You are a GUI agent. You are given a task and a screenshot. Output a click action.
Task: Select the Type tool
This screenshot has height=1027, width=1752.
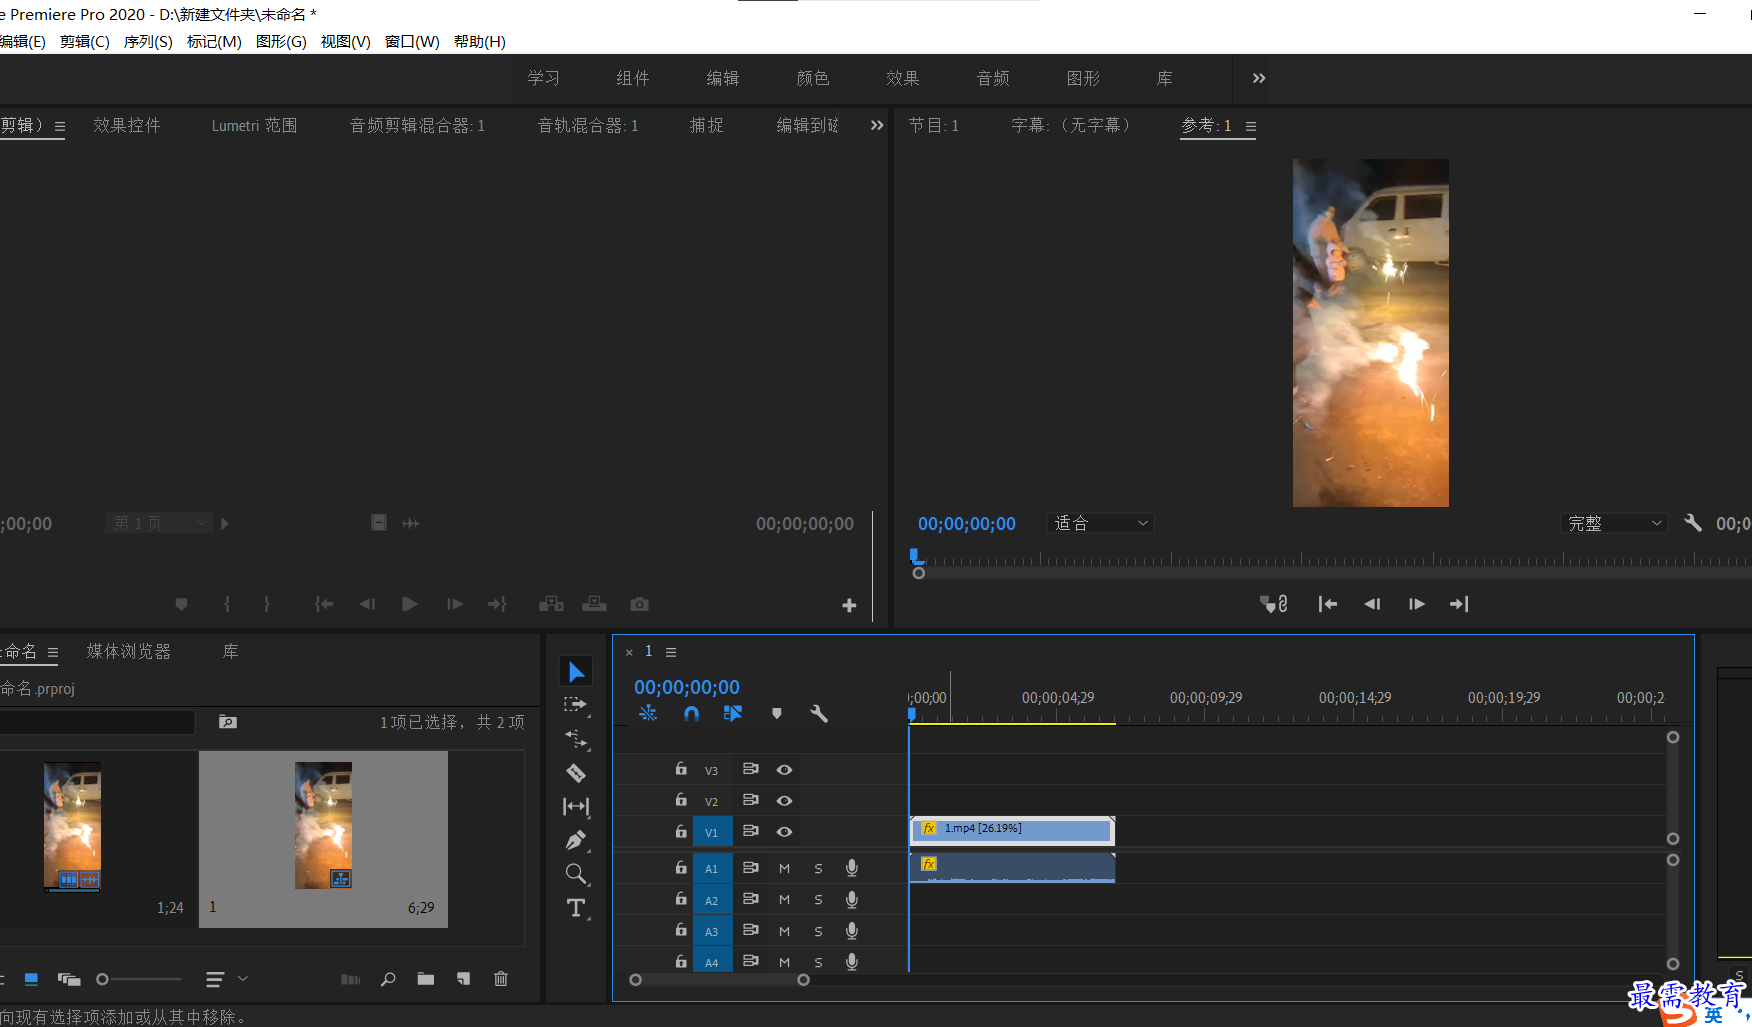(576, 908)
